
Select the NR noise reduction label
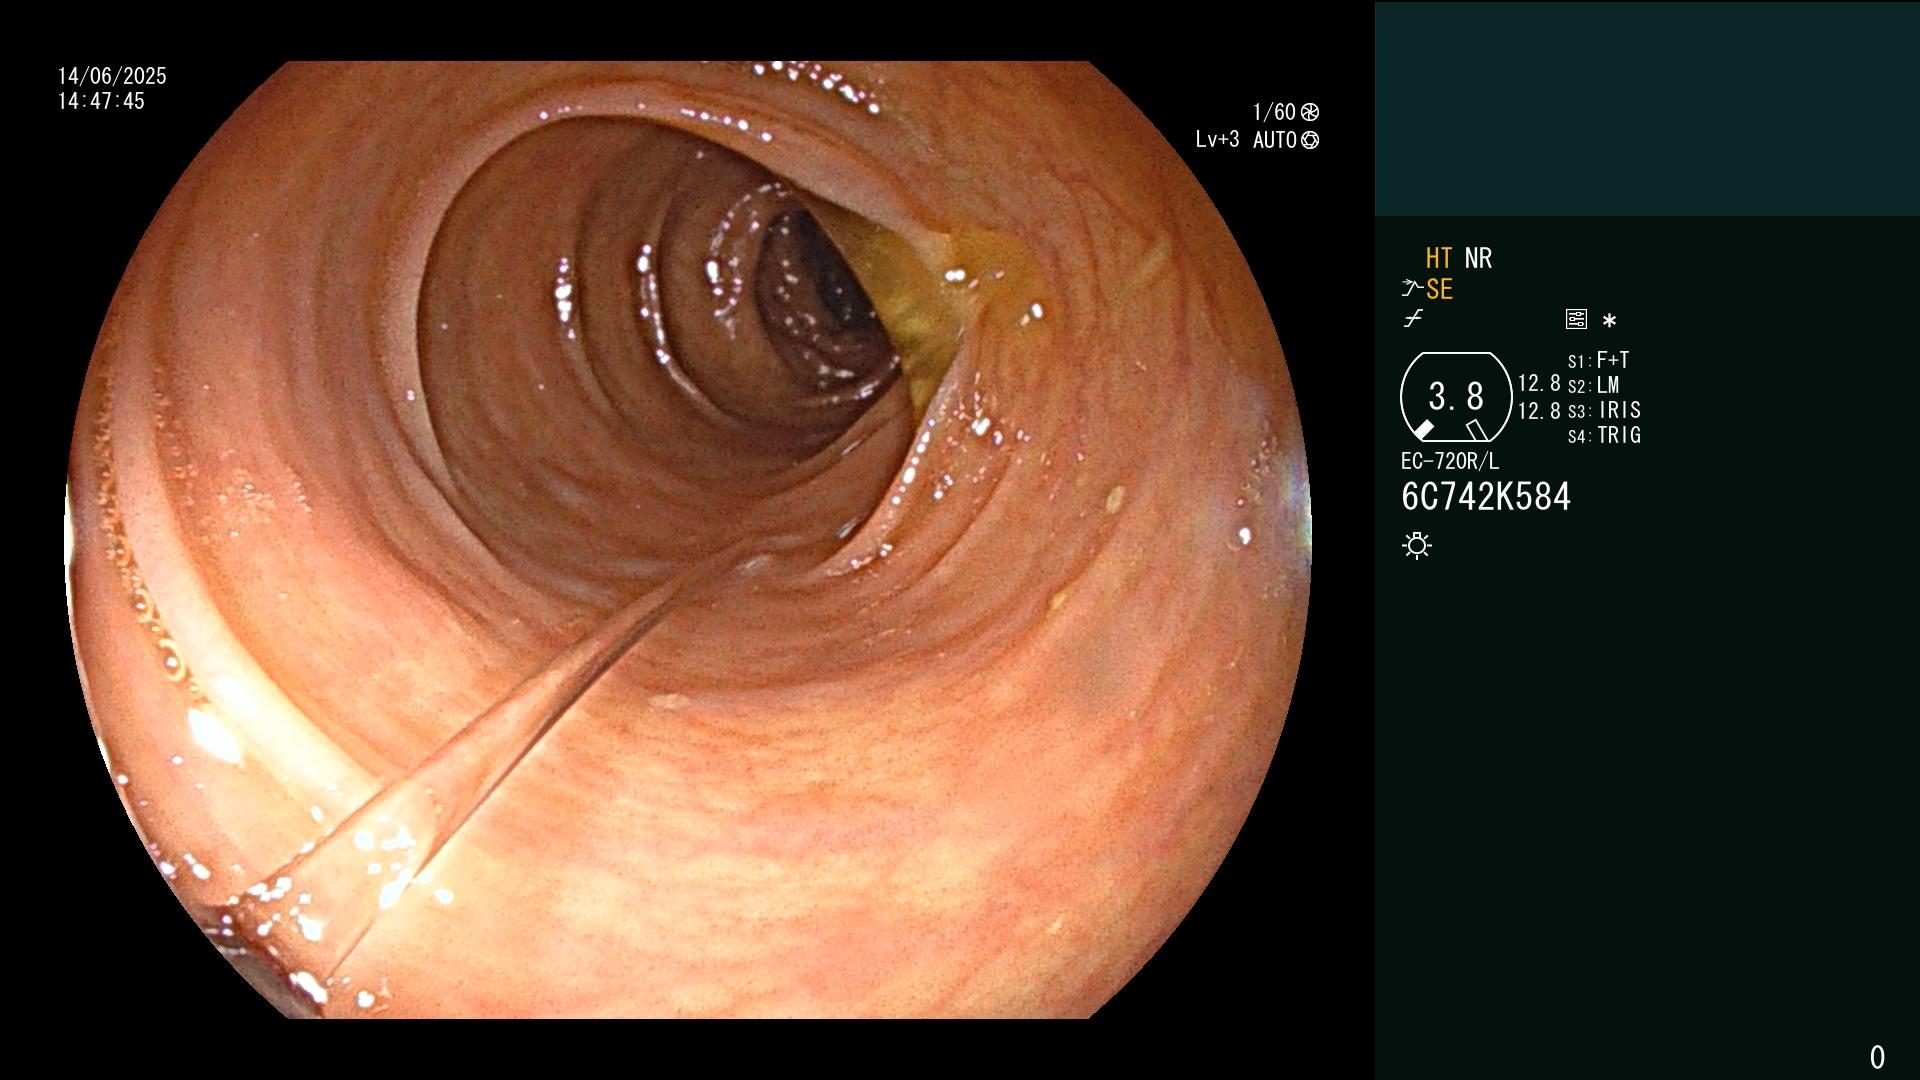pyautogui.click(x=1478, y=258)
